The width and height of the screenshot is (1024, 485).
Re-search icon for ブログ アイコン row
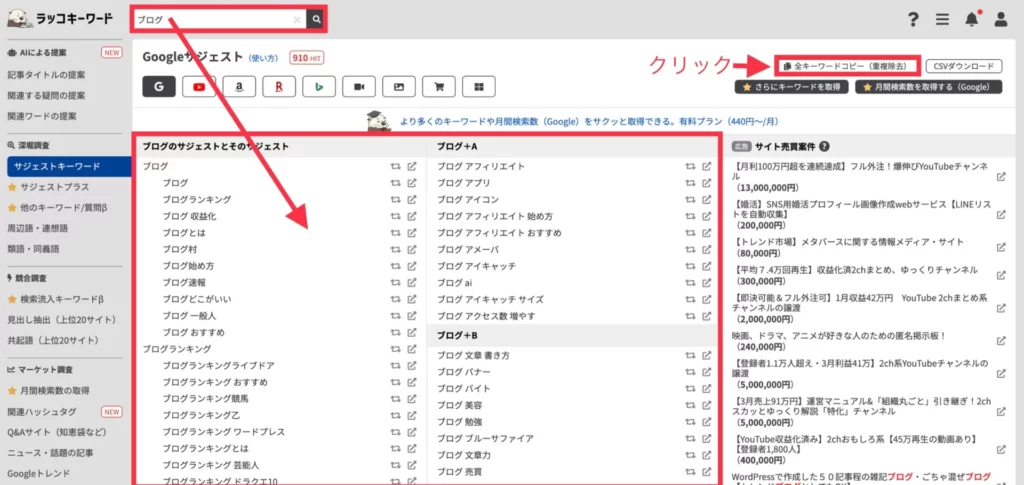point(690,199)
